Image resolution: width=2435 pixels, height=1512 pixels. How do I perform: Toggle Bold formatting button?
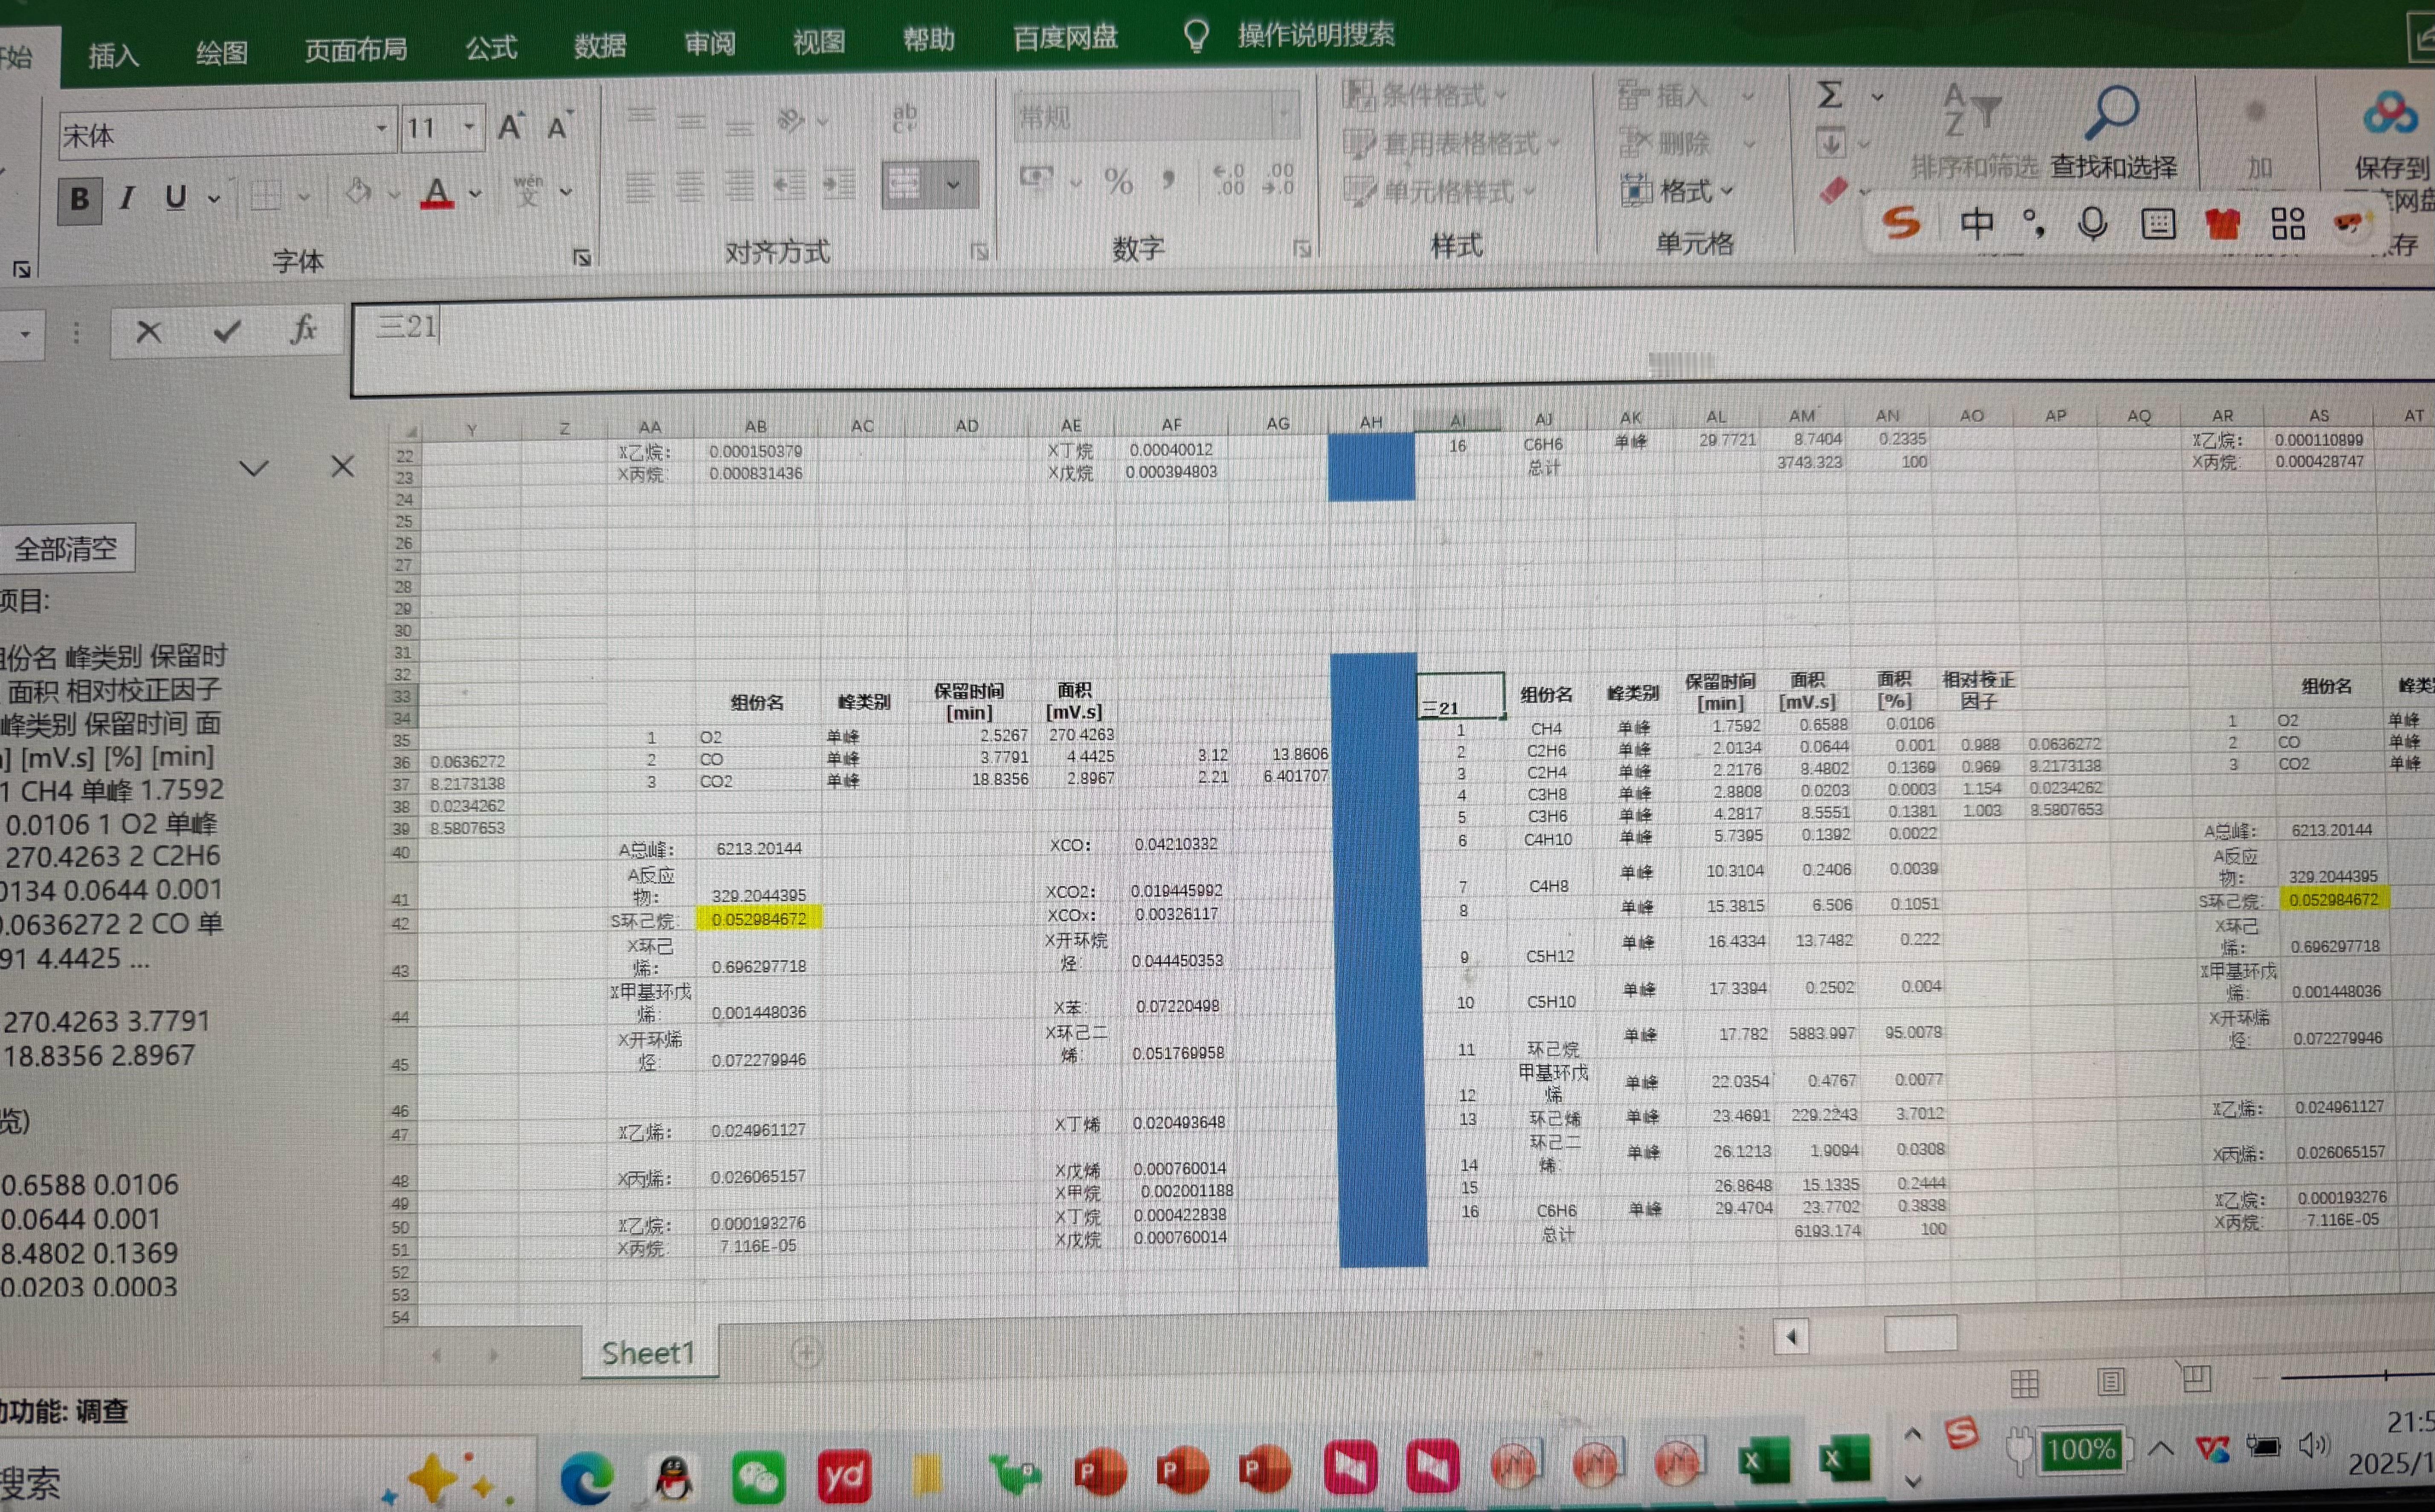pyautogui.click(x=80, y=199)
